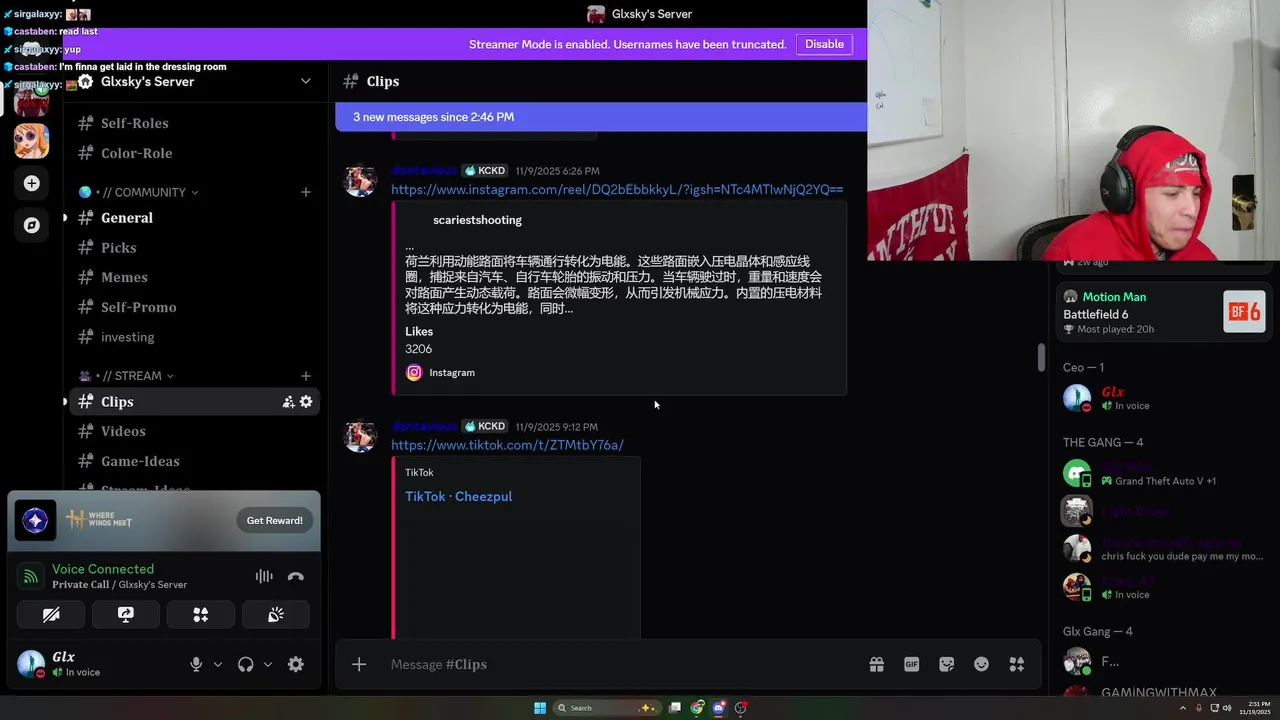Open apps launcher in message bar
The height and width of the screenshot is (720, 1280).
coord(1017,664)
